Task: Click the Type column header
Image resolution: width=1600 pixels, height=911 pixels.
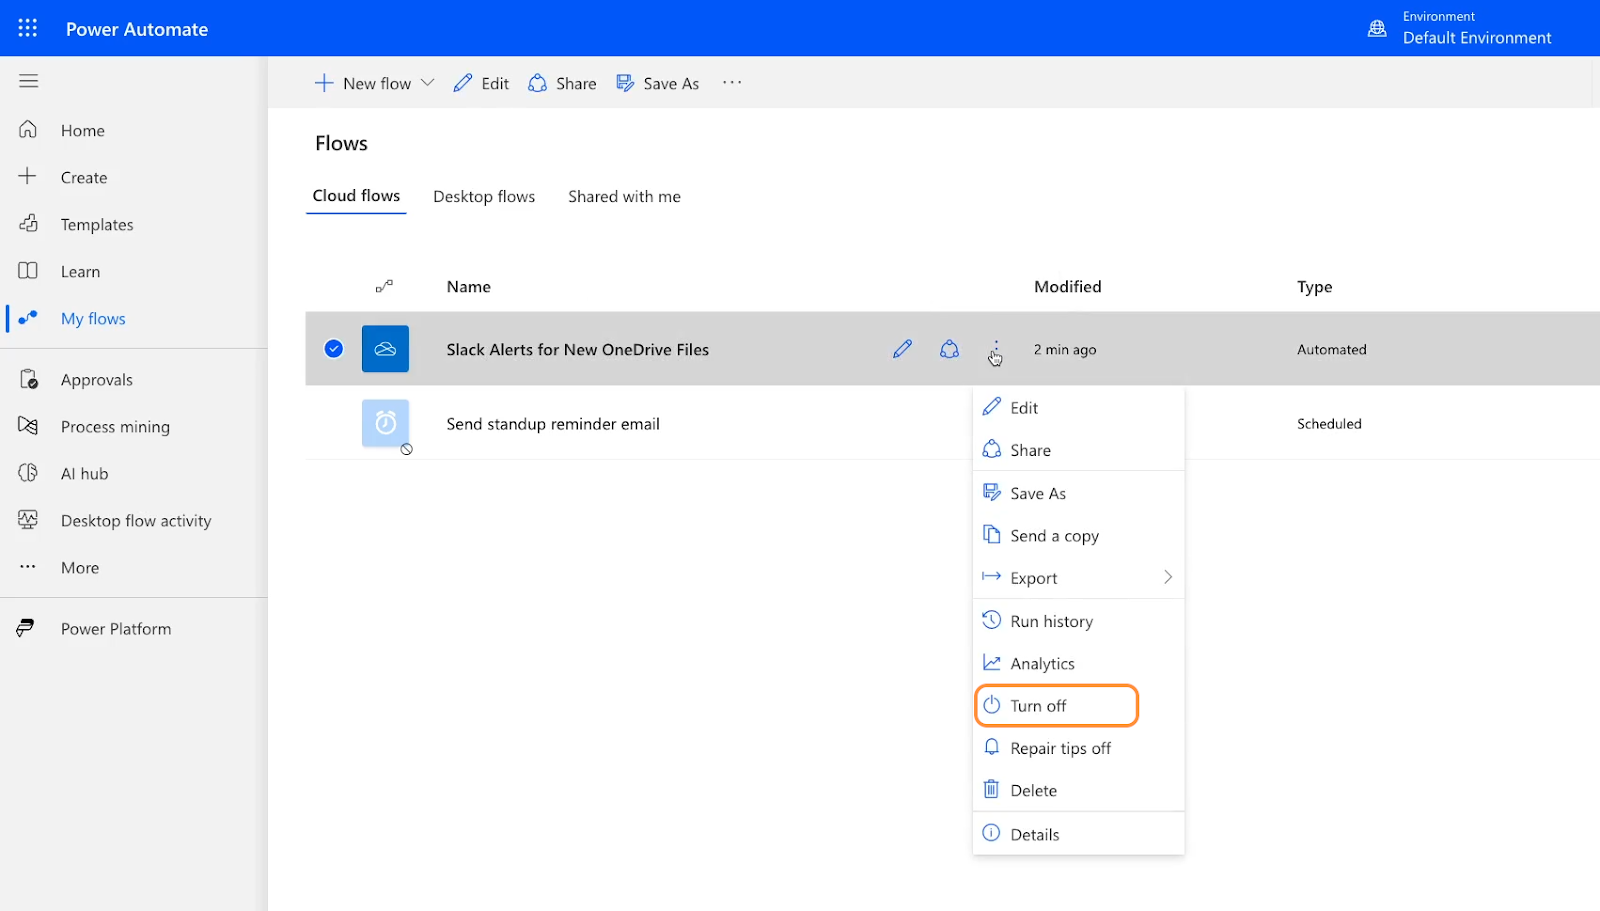Action: (1314, 287)
